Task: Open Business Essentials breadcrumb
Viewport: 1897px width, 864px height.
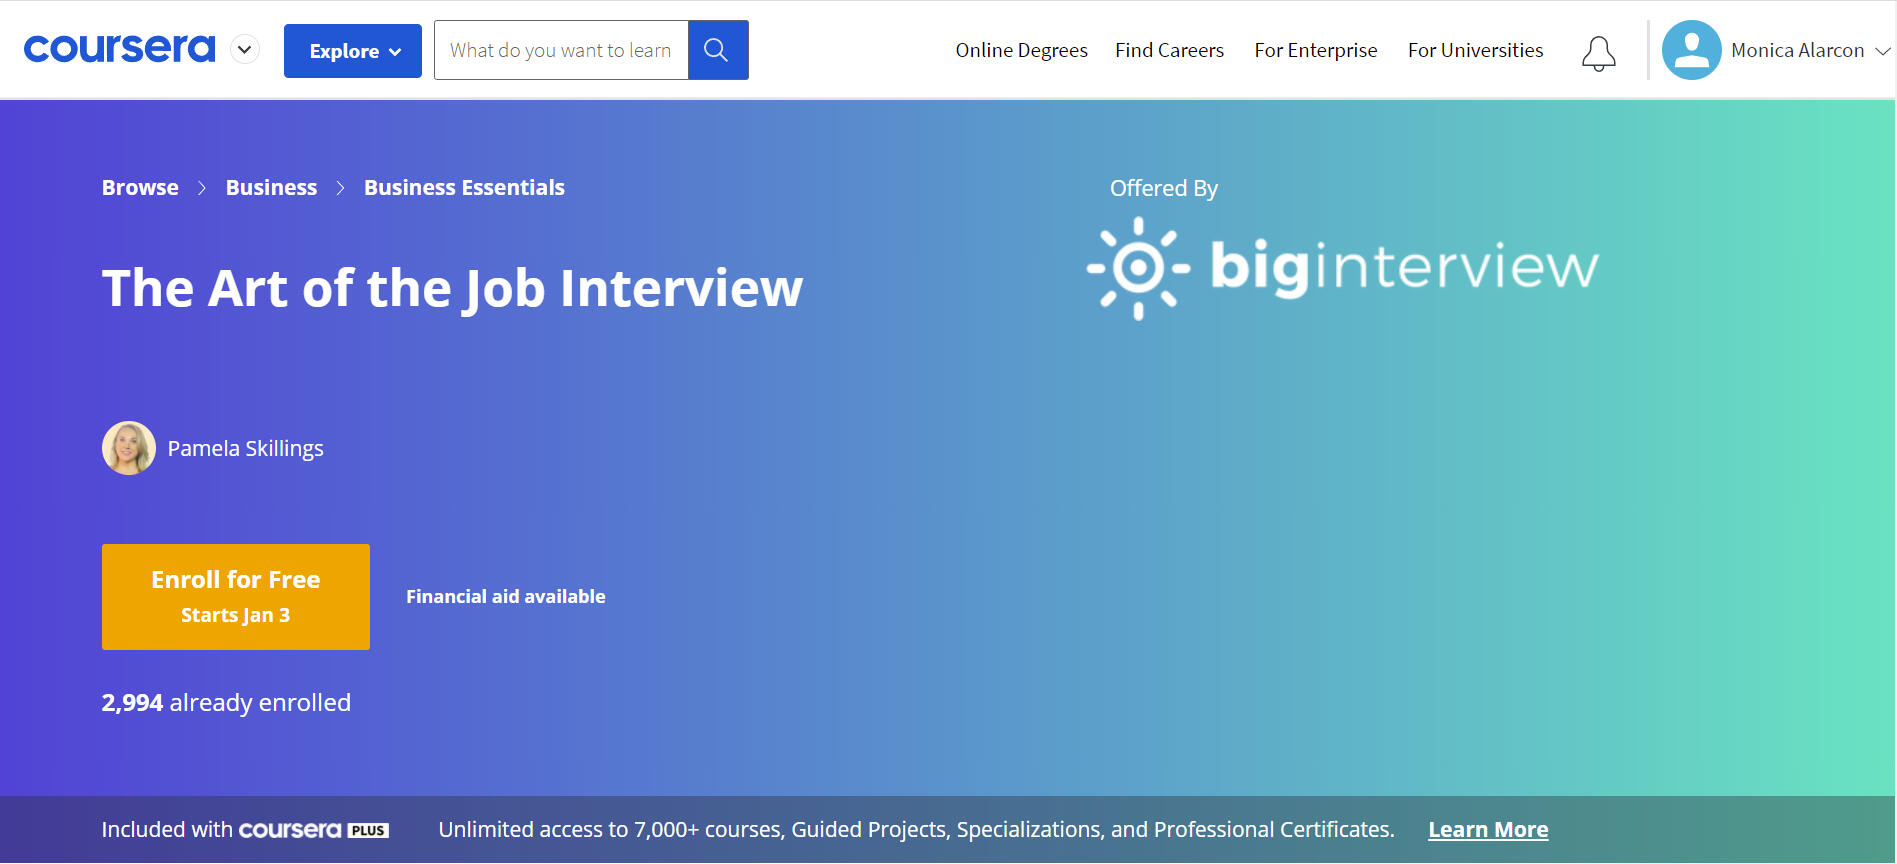Action: pyautogui.click(x=464, y=188)
